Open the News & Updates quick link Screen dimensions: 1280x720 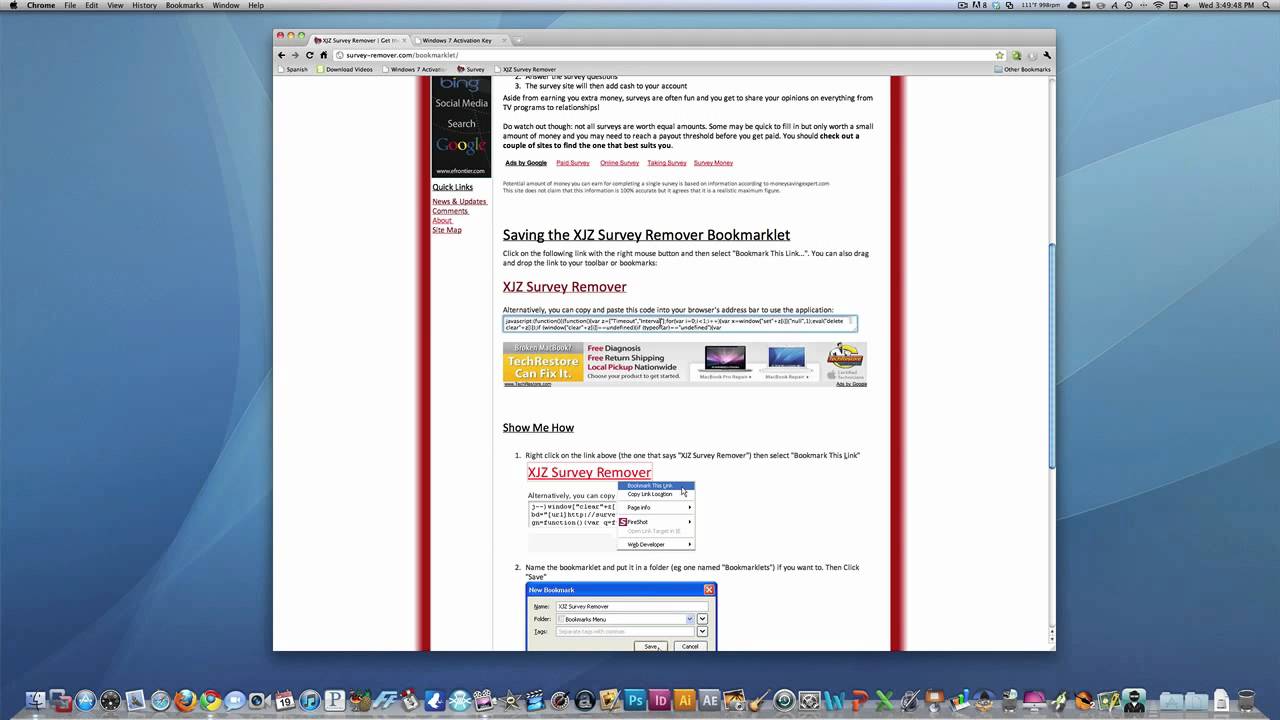tap(459, 202)
